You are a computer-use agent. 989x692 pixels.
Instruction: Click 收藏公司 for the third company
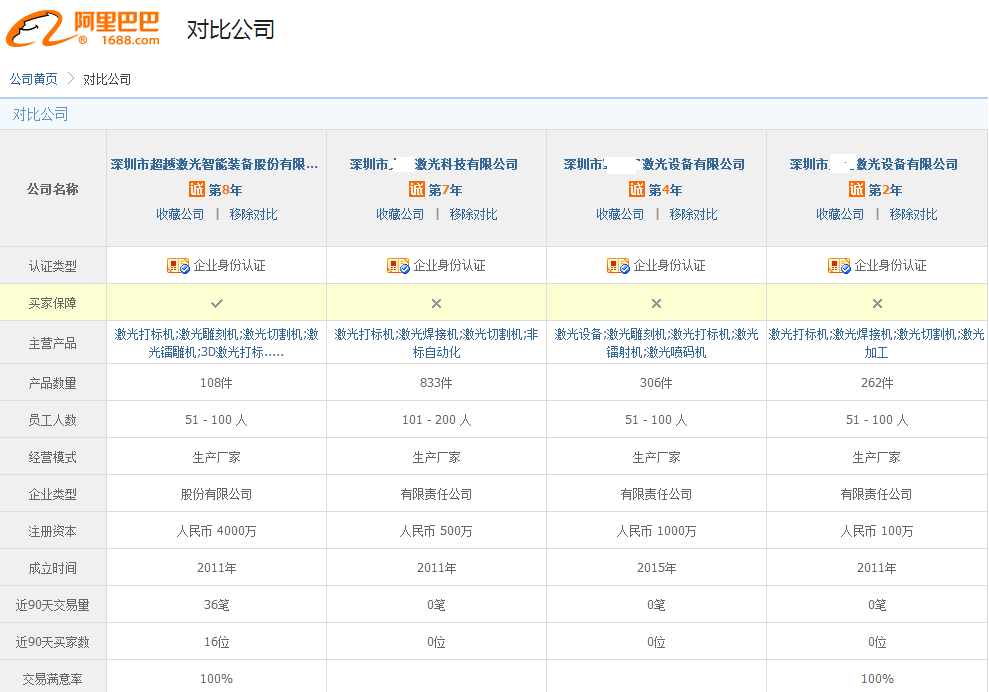click(620, 213)
